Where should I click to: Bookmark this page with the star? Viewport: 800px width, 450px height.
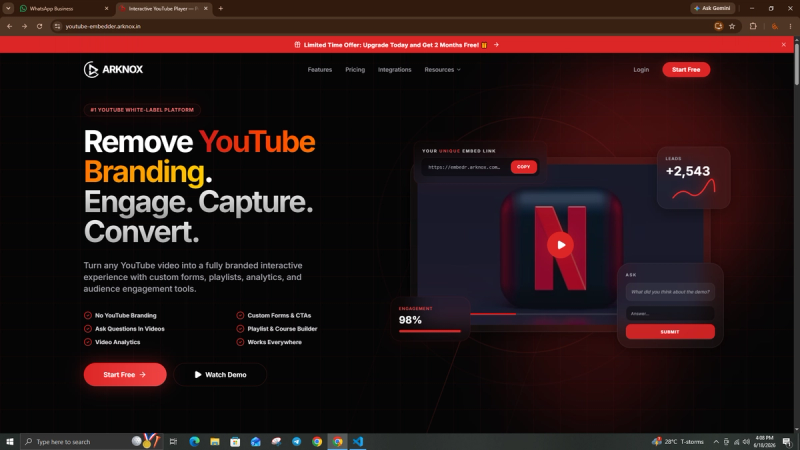[x=732, y=26]
